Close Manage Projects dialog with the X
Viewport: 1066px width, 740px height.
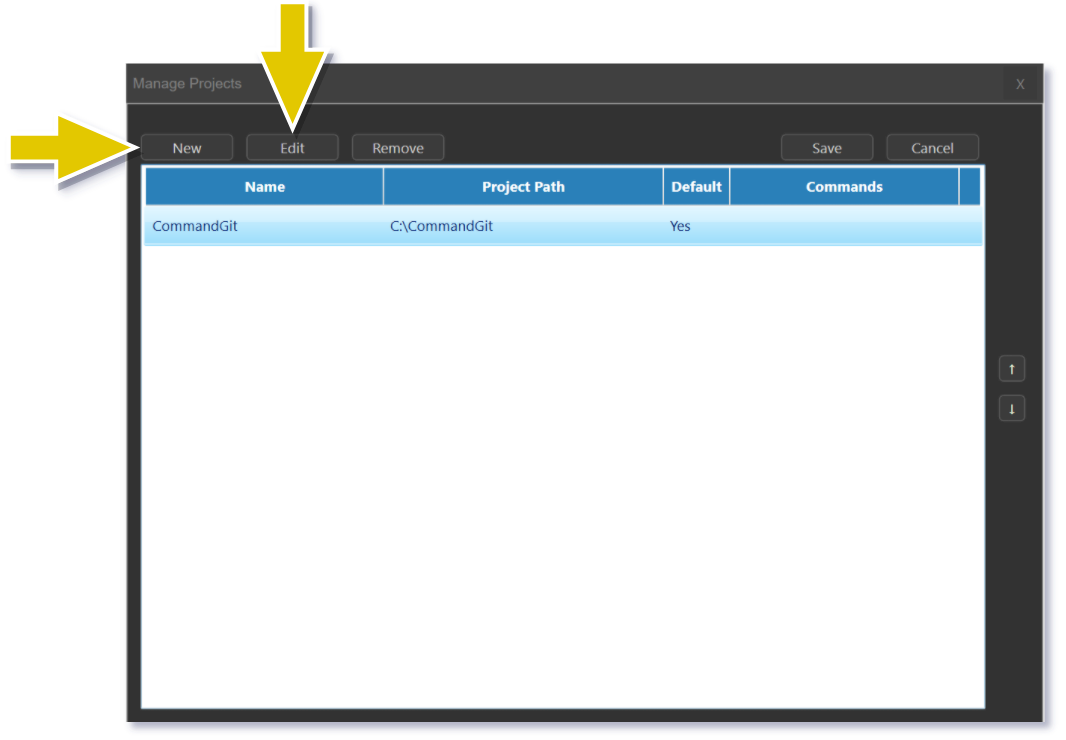click(1019, 84)
